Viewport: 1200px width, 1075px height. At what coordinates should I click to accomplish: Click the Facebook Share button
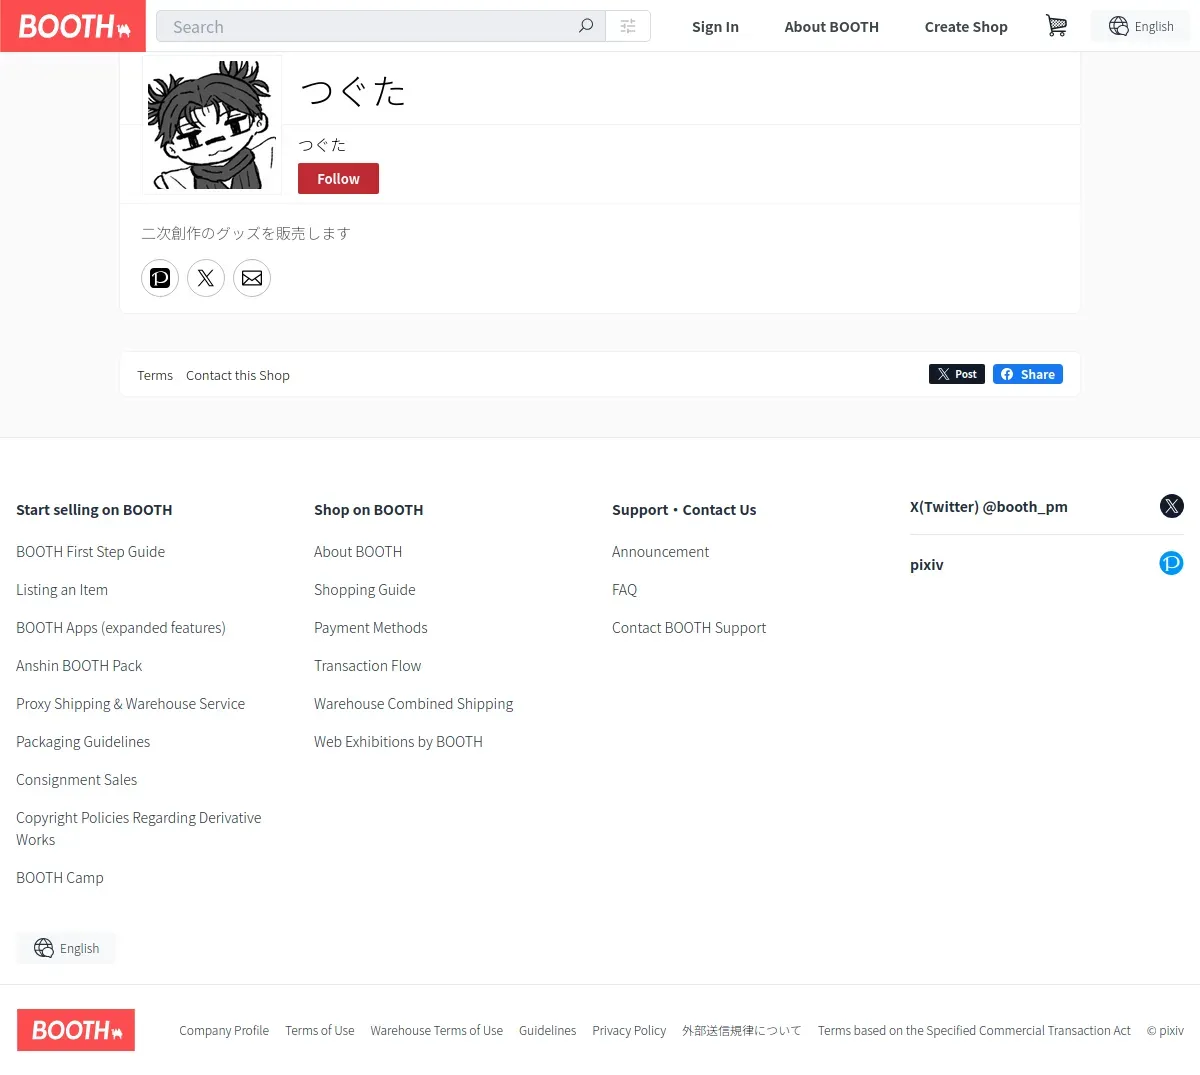tap(1028, 374)
